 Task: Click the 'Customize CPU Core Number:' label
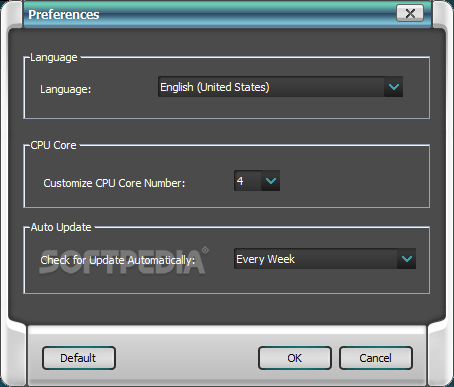pos(114,183)
